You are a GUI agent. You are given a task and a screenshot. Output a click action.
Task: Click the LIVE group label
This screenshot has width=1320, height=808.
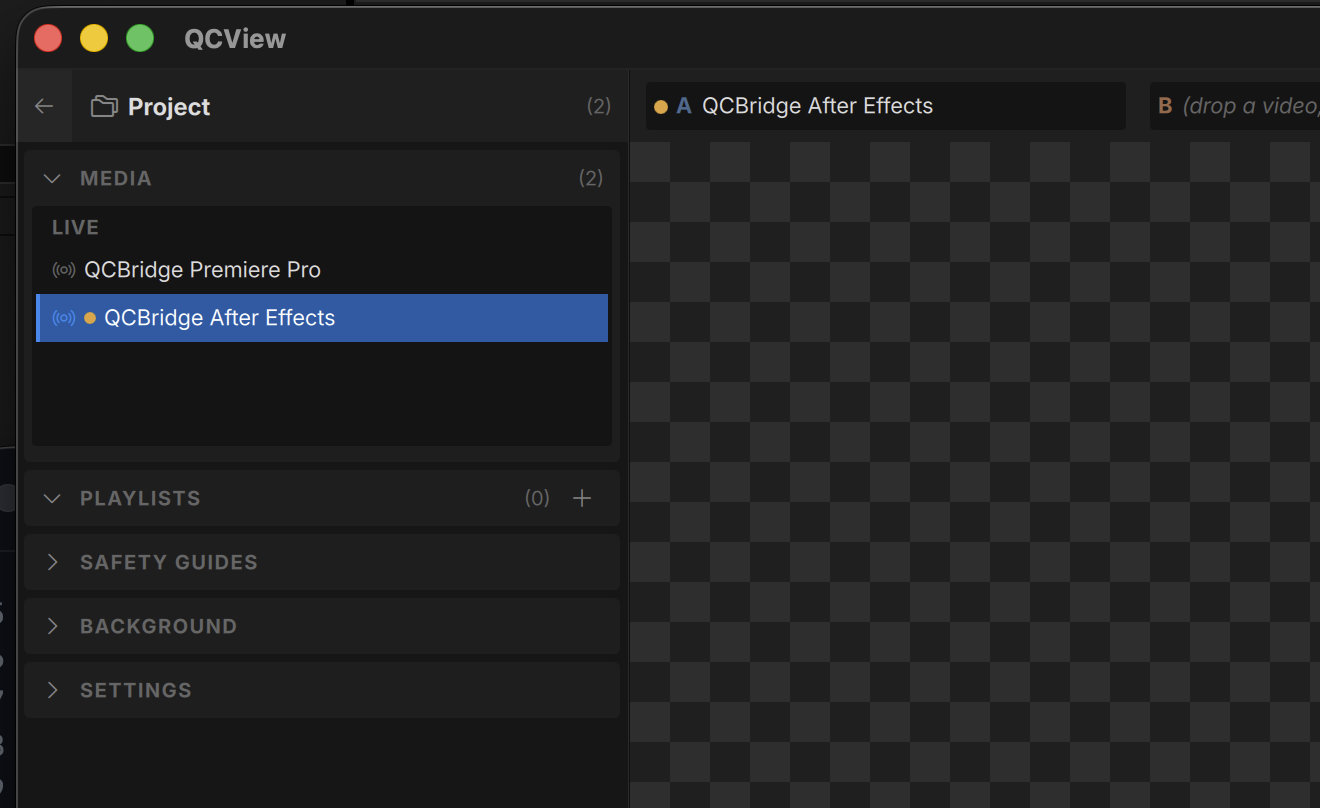coord(76,228)
